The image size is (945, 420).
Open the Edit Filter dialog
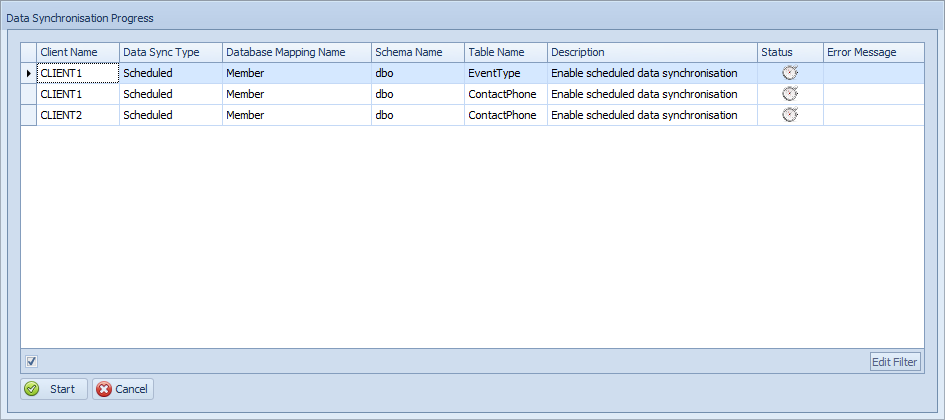click(x=896, y=362)
